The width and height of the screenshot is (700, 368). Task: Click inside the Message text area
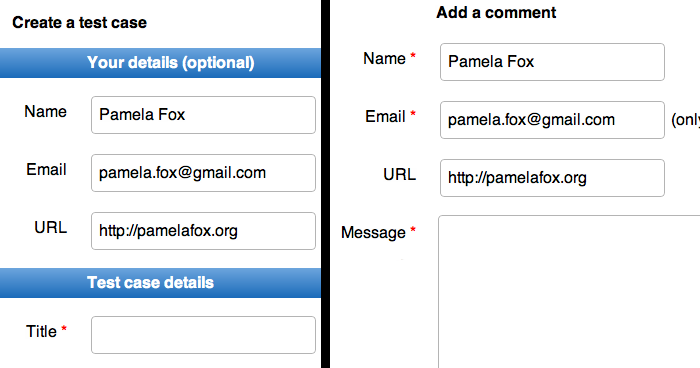click(x=569, y=292)
